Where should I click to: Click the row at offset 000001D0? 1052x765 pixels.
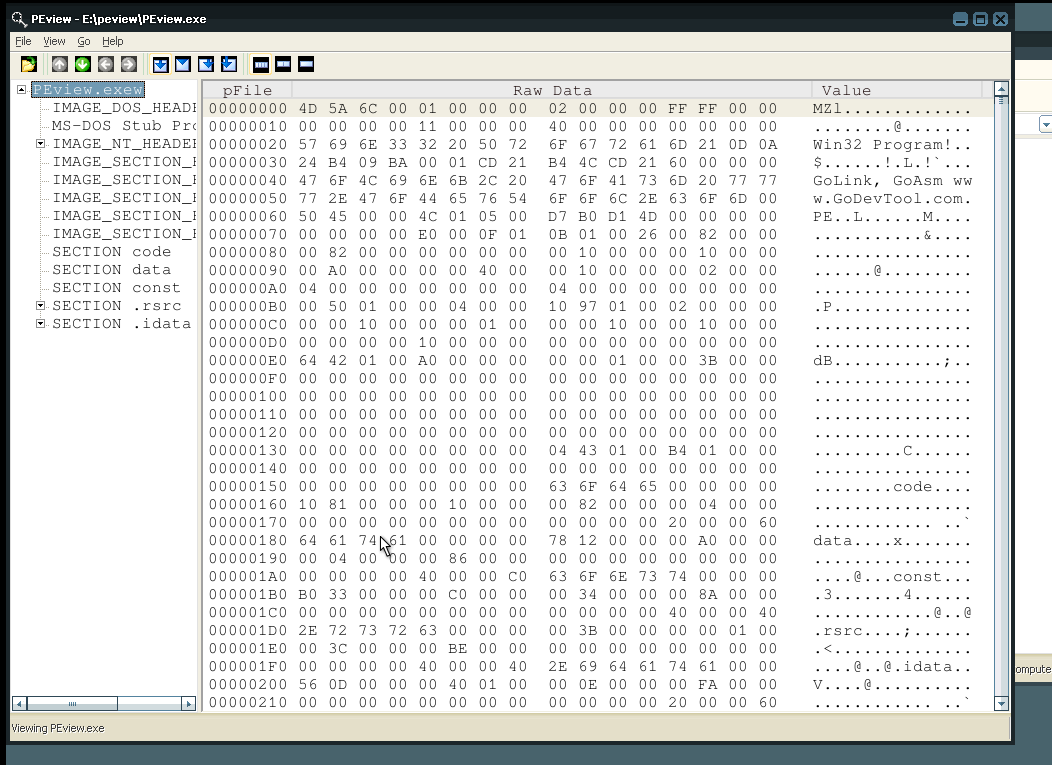(x=598, y=630)
